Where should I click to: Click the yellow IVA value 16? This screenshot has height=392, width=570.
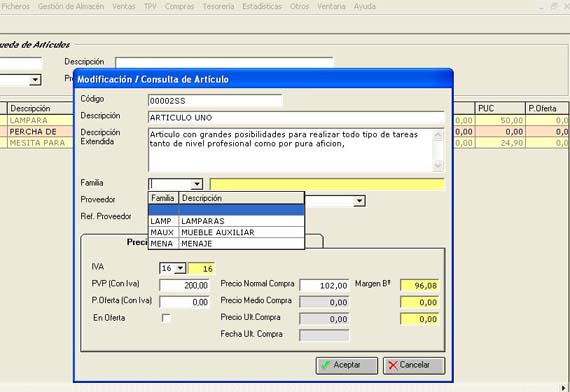[201, 268]
